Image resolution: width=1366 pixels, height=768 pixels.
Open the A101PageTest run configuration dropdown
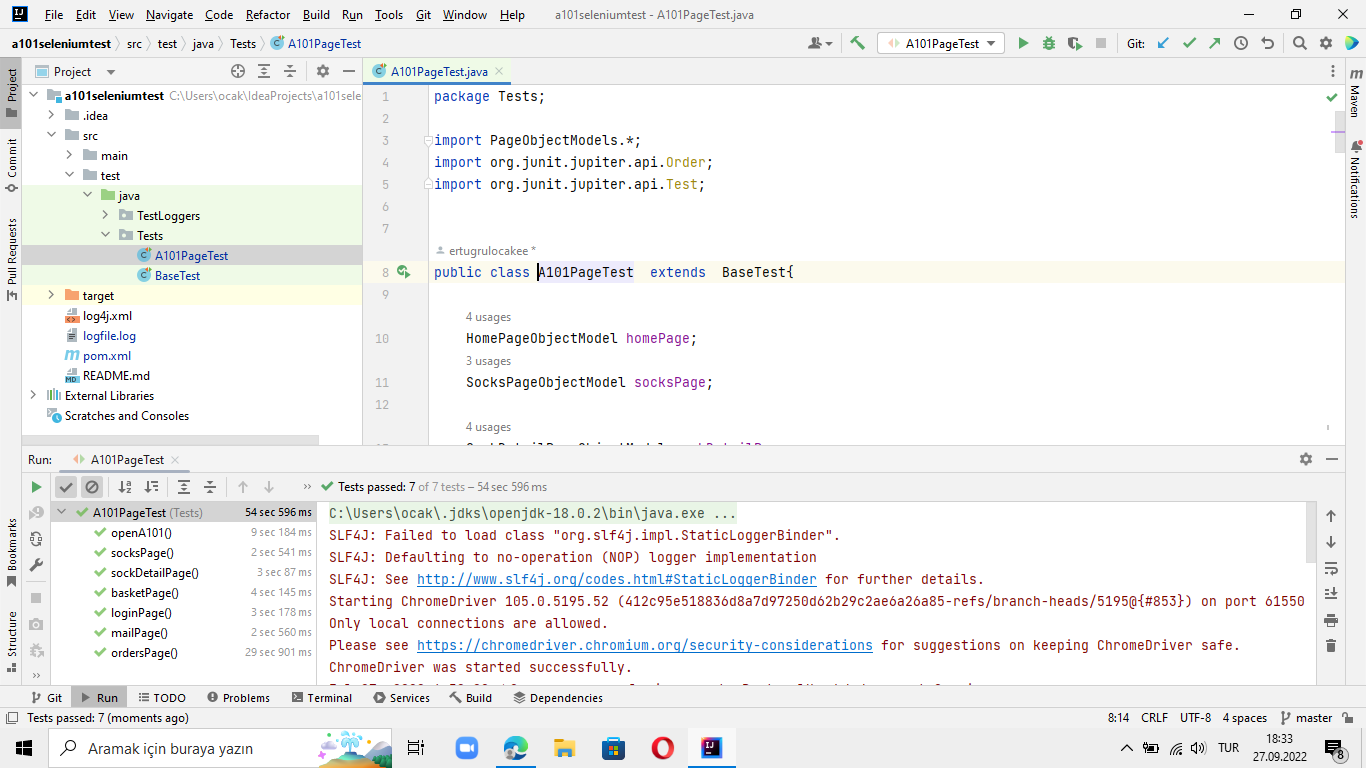(x=941, y=43)
